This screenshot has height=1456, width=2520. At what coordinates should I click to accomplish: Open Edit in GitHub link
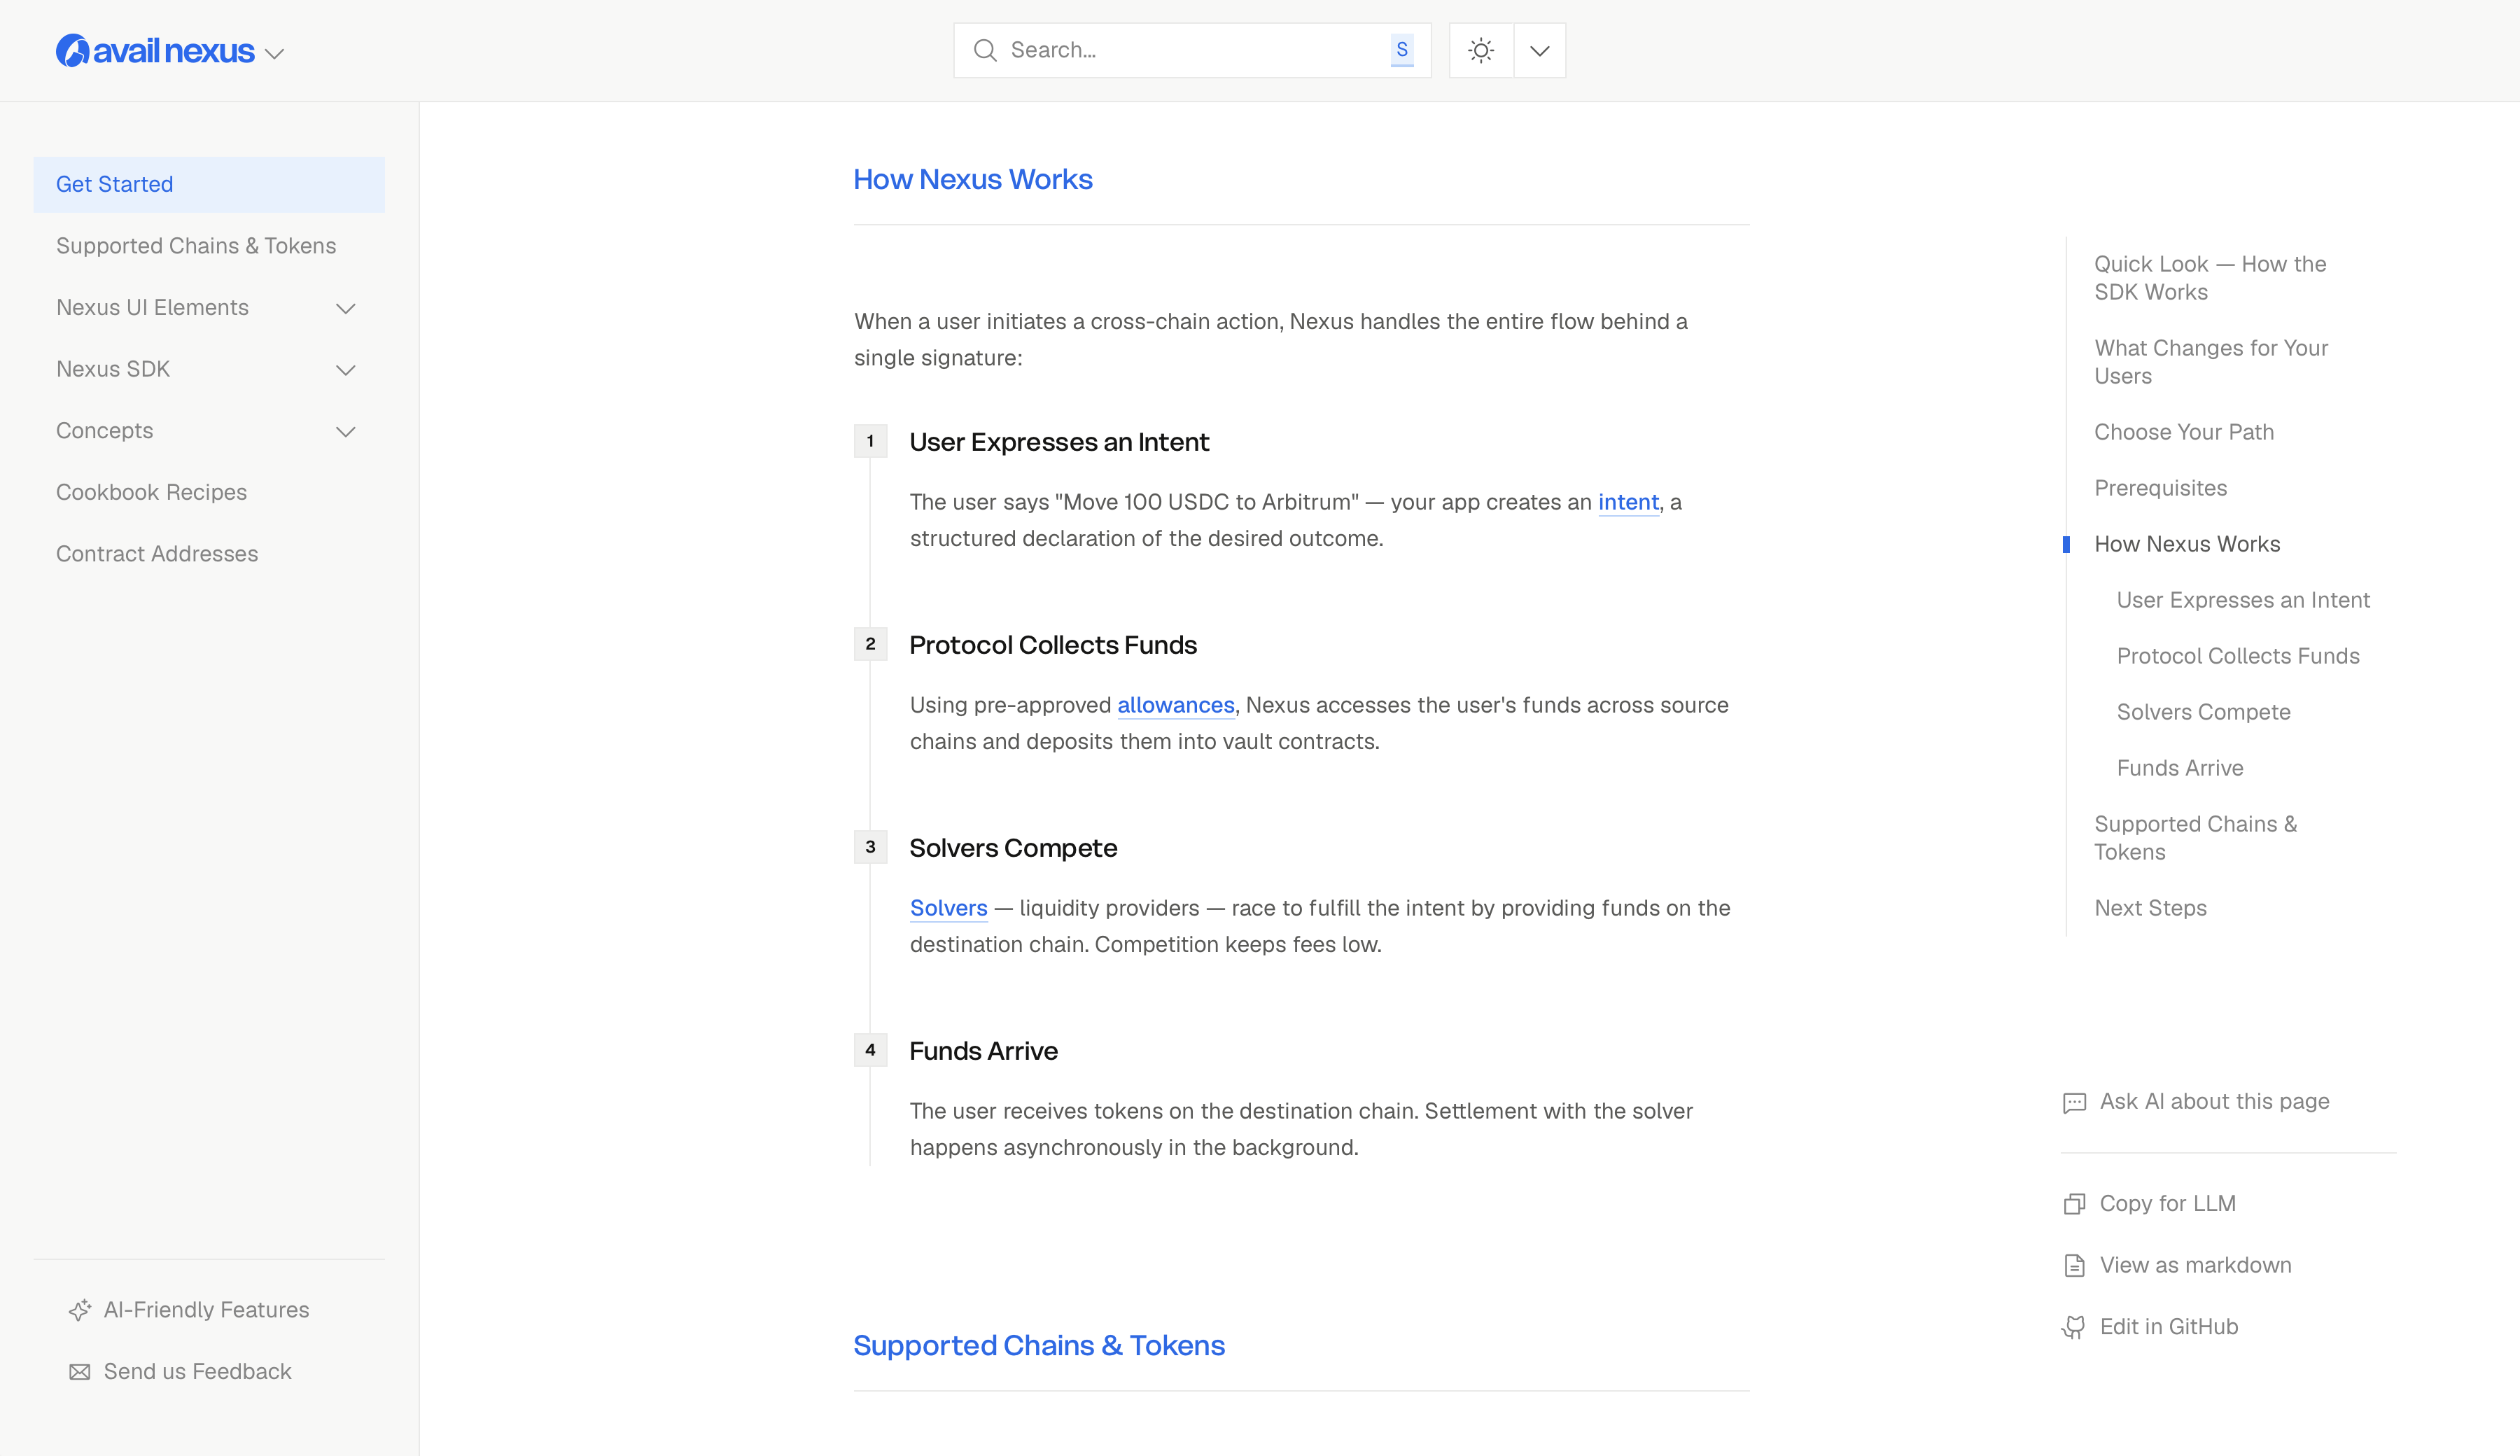tap(2169, 1327)
